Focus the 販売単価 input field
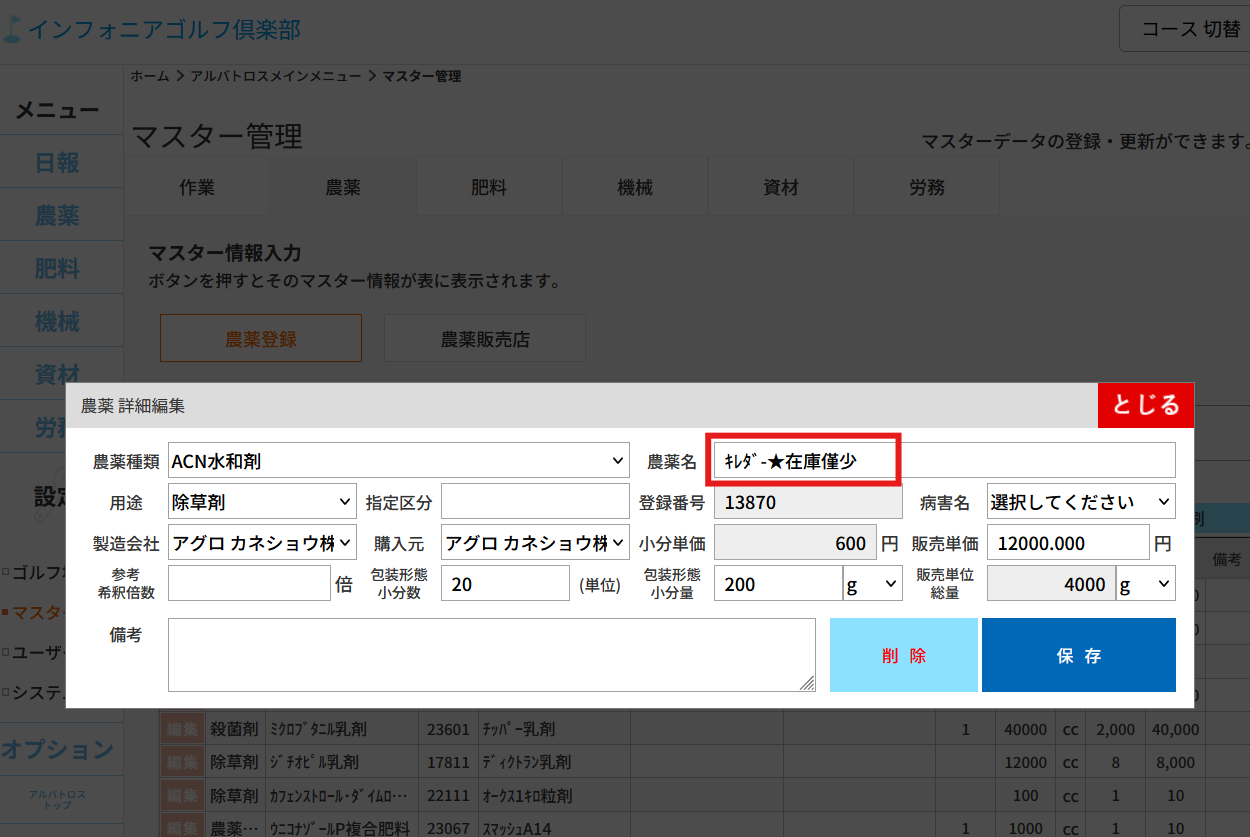Viewport: 1250px width, 837px height. coord(1067,543)
